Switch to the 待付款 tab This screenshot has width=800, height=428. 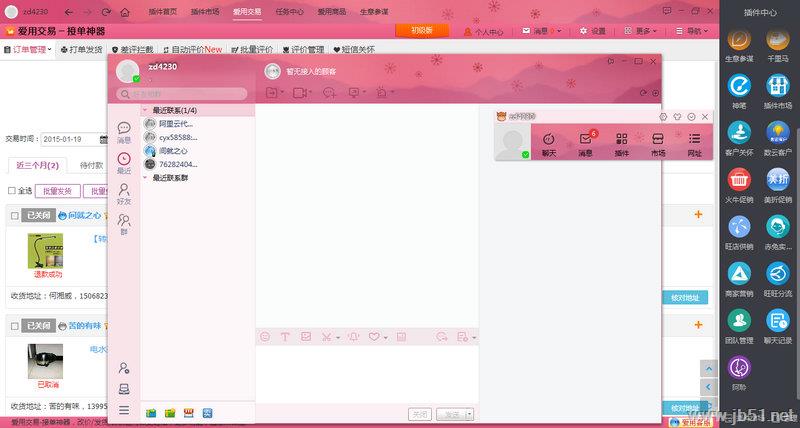point(91,164)
